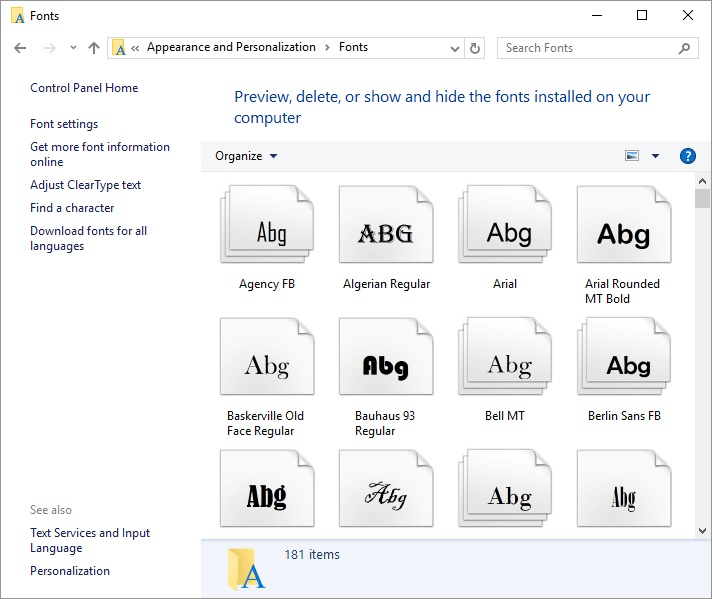This screenshot has height=599, width=712.
Task: Click the Fonts title bar icon
Action: point(17,16)
